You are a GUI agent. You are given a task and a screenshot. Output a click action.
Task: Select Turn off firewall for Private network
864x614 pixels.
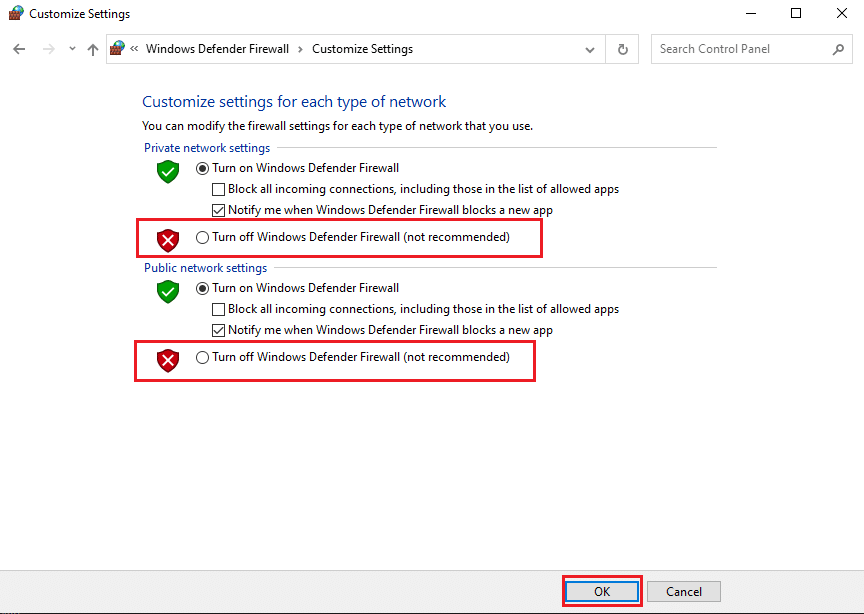(x=203, y=238)
